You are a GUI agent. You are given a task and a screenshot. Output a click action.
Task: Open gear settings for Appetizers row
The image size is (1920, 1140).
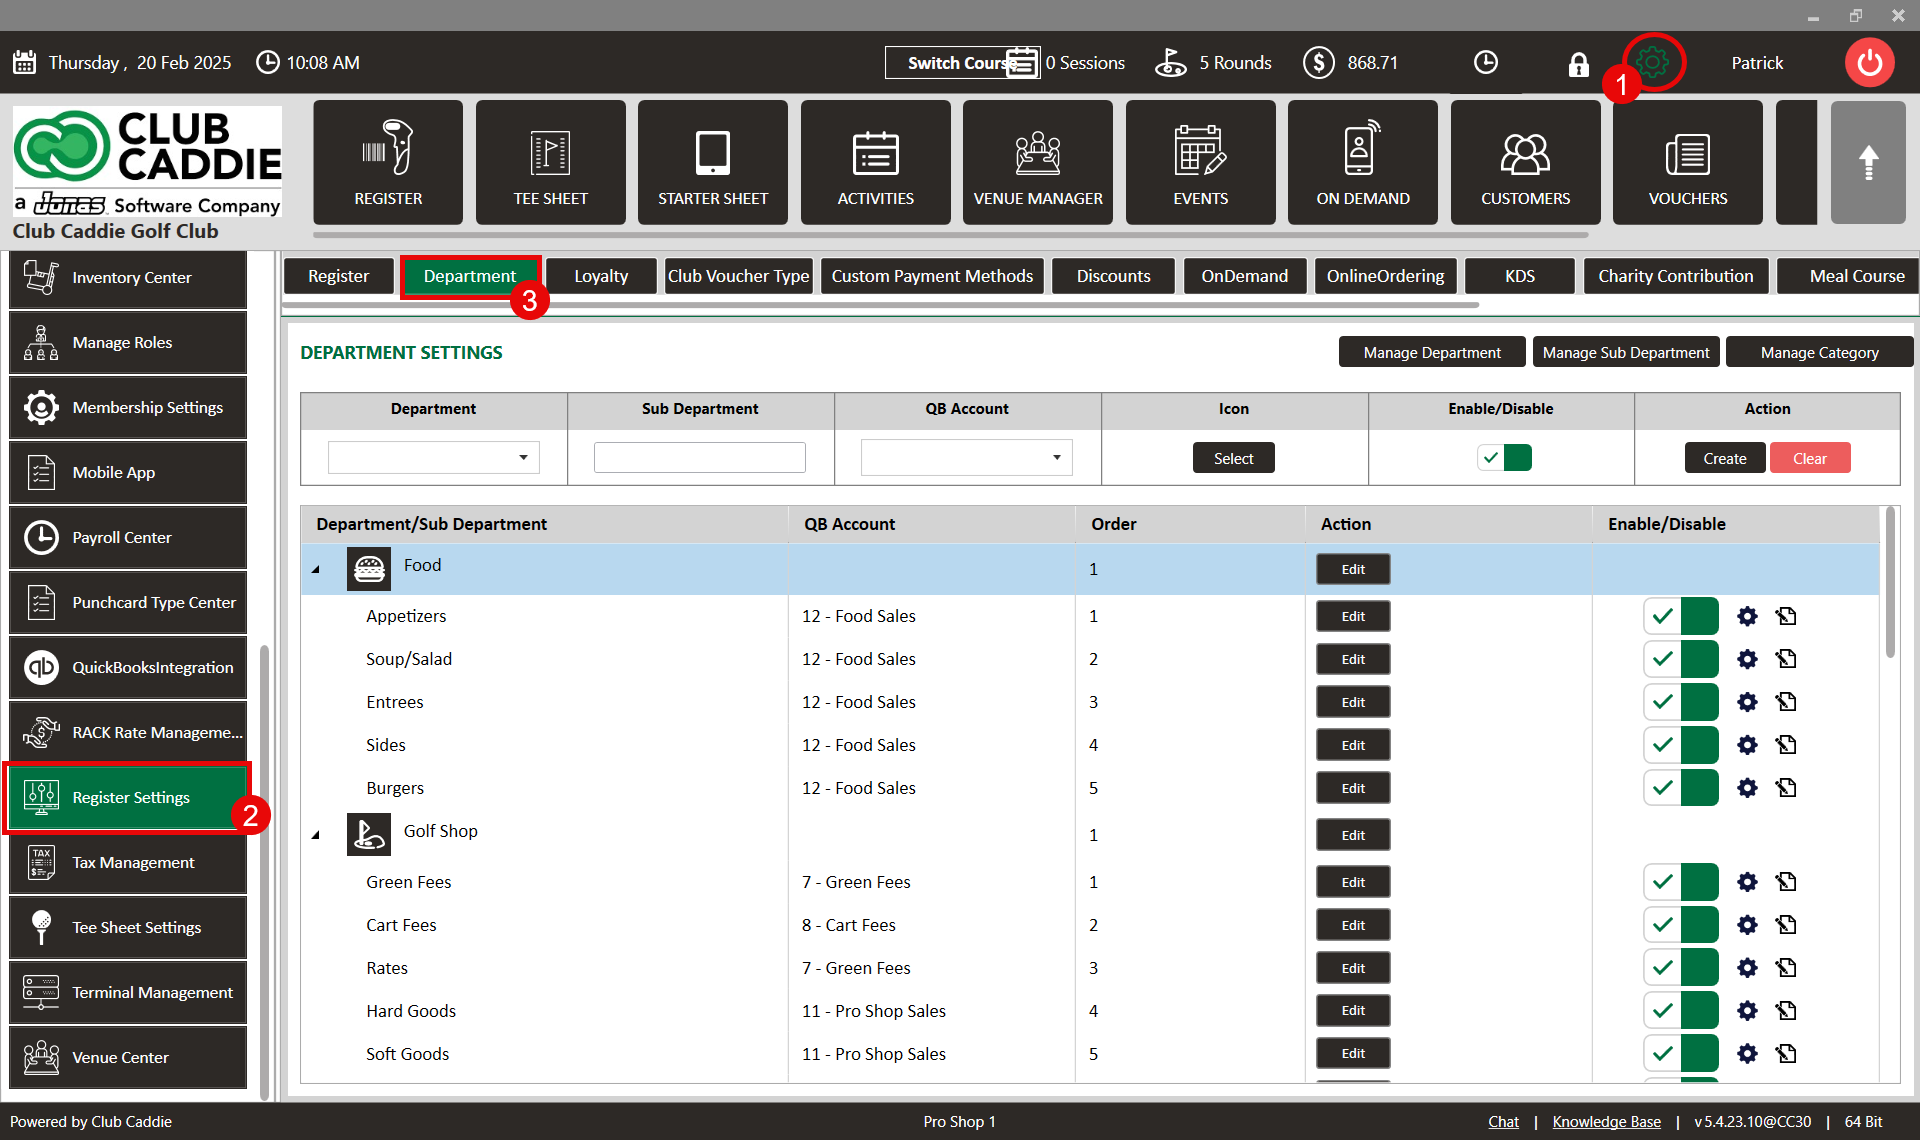1747,616
